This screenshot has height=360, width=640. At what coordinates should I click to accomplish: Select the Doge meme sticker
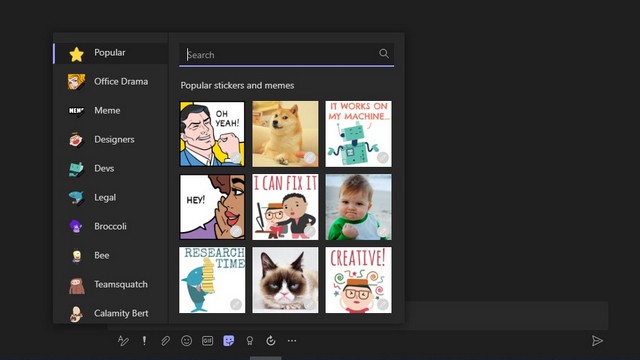285,134
